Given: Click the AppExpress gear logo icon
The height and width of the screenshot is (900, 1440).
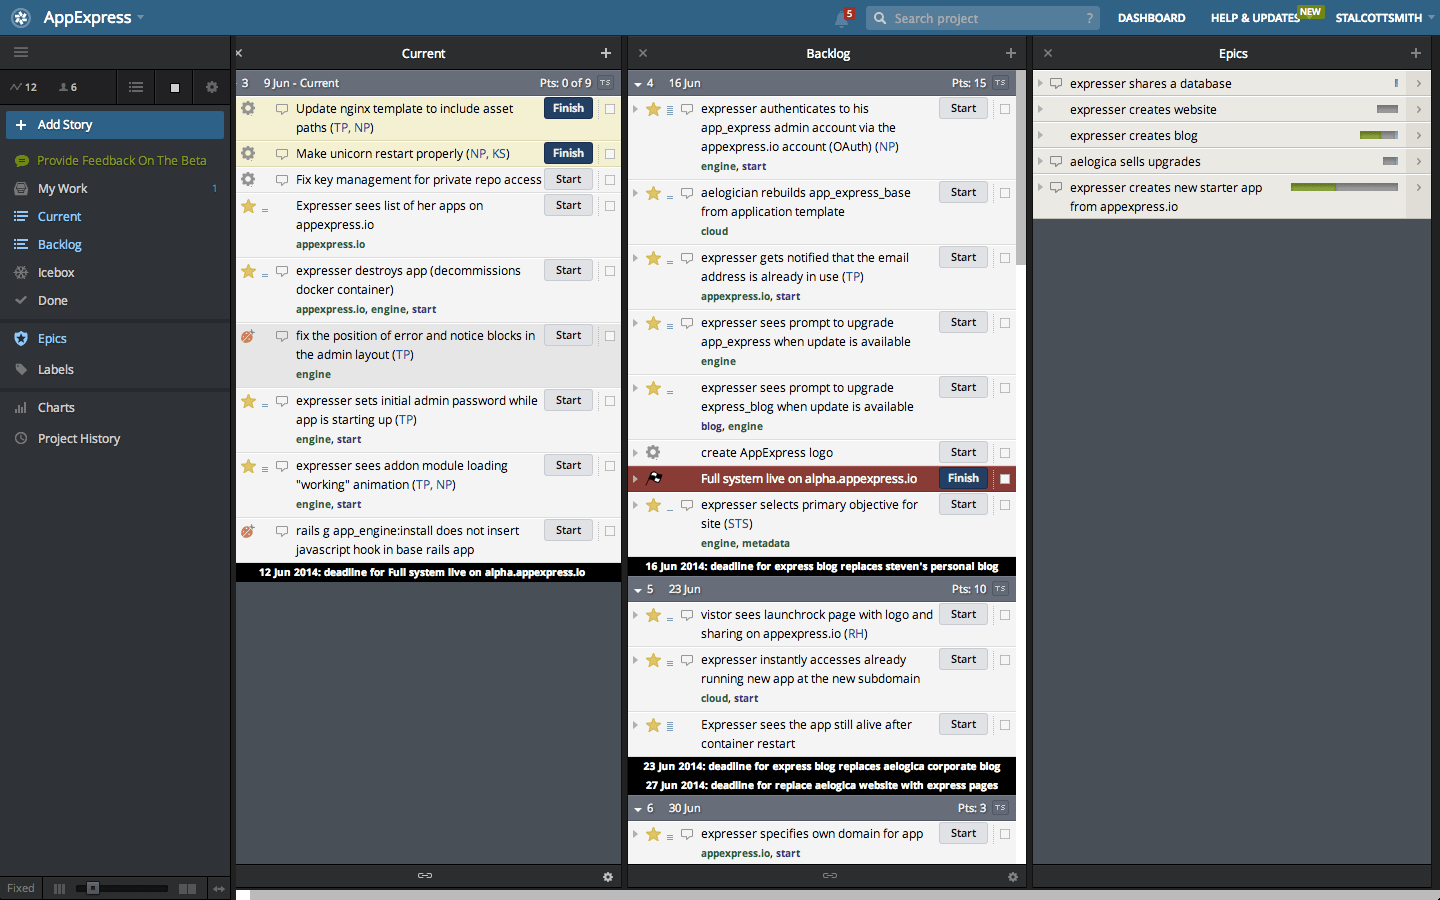Looking at the screenshot, I should coord(21,18).
